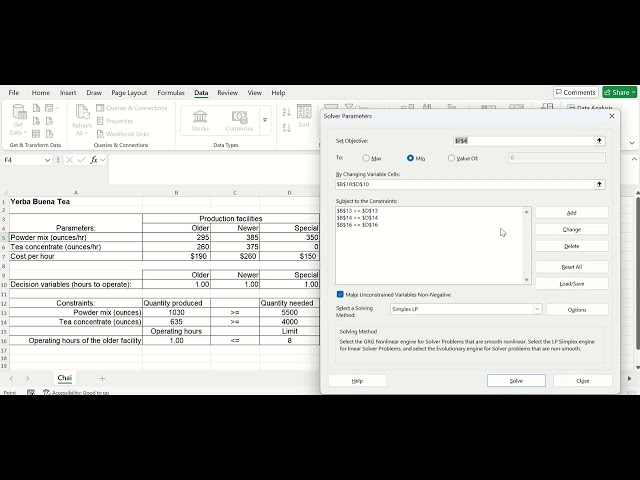Collapse the formula bar chevron

click(x=634, y=159)
